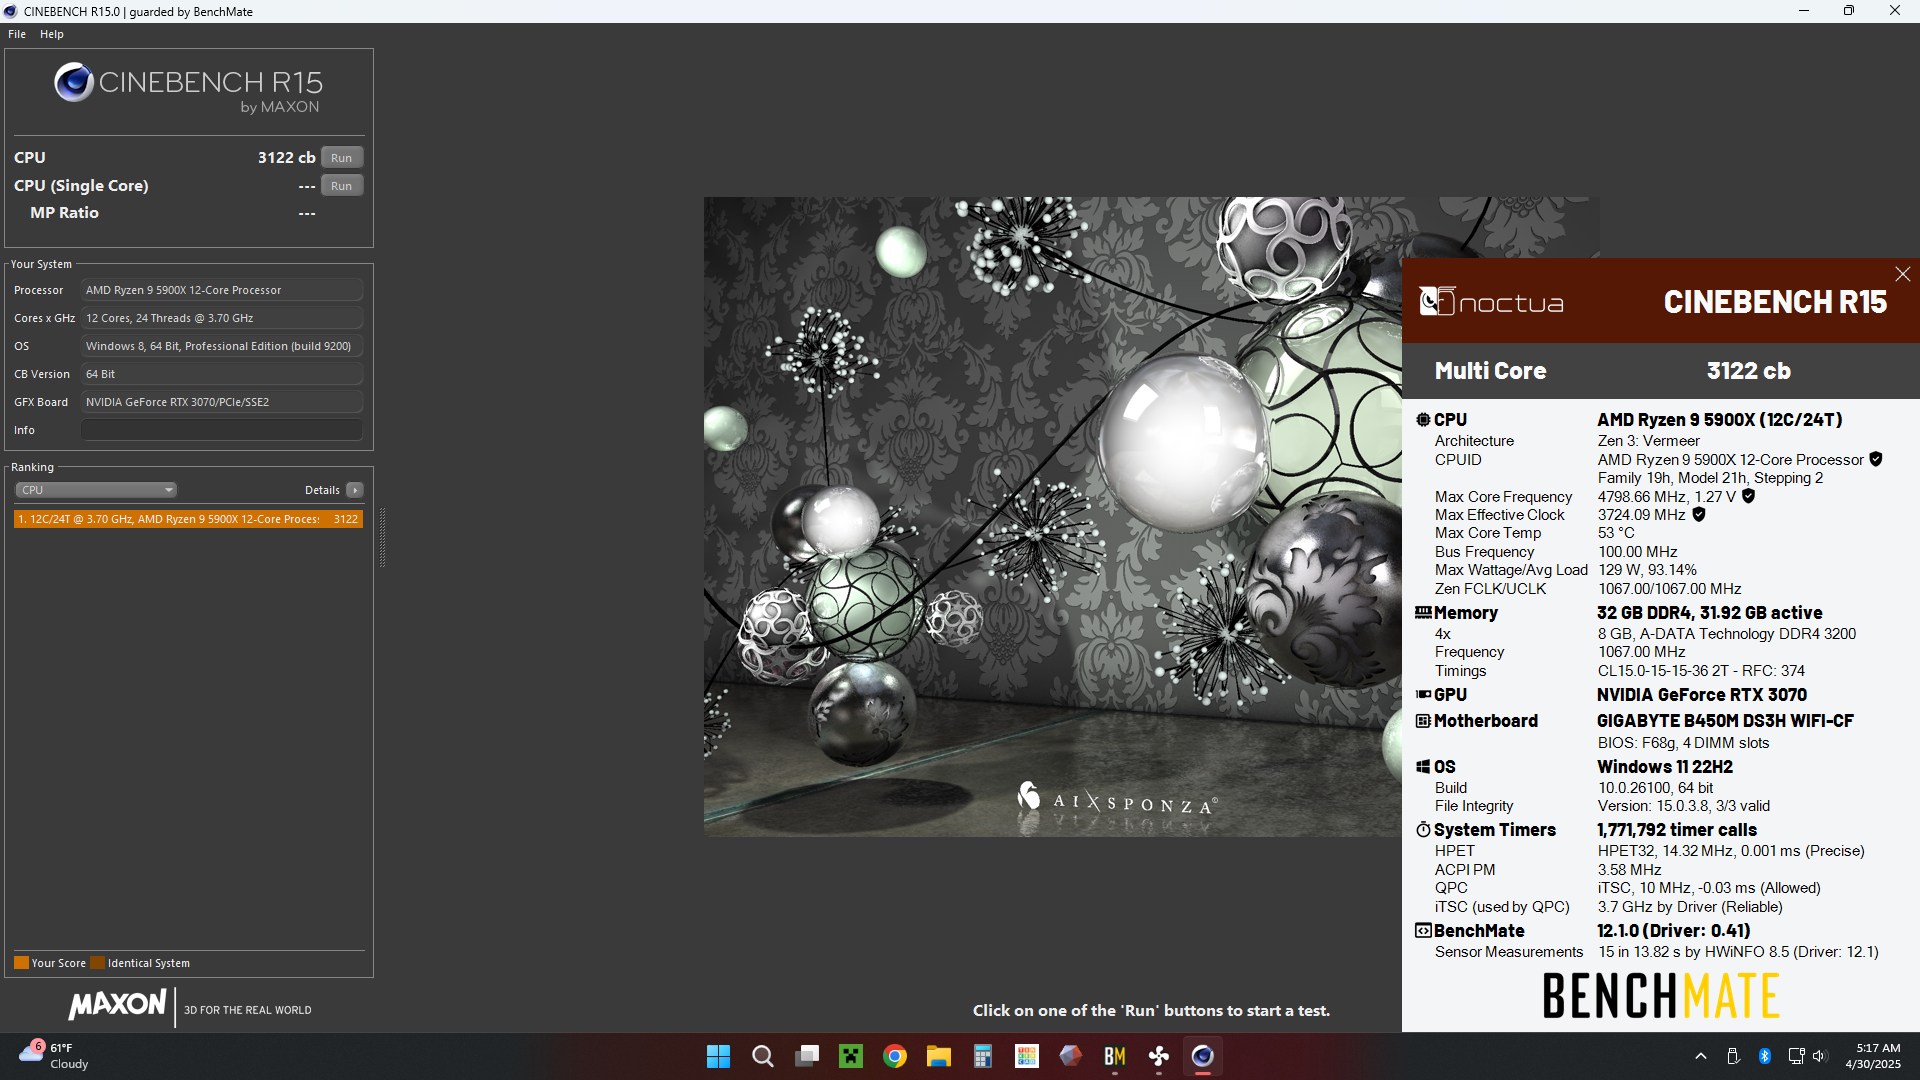This screenshot has width=1920, height=1080.
Task: Open the weather widget showing 61°F
Action: pyautogui.click(x=55, y=1056)
